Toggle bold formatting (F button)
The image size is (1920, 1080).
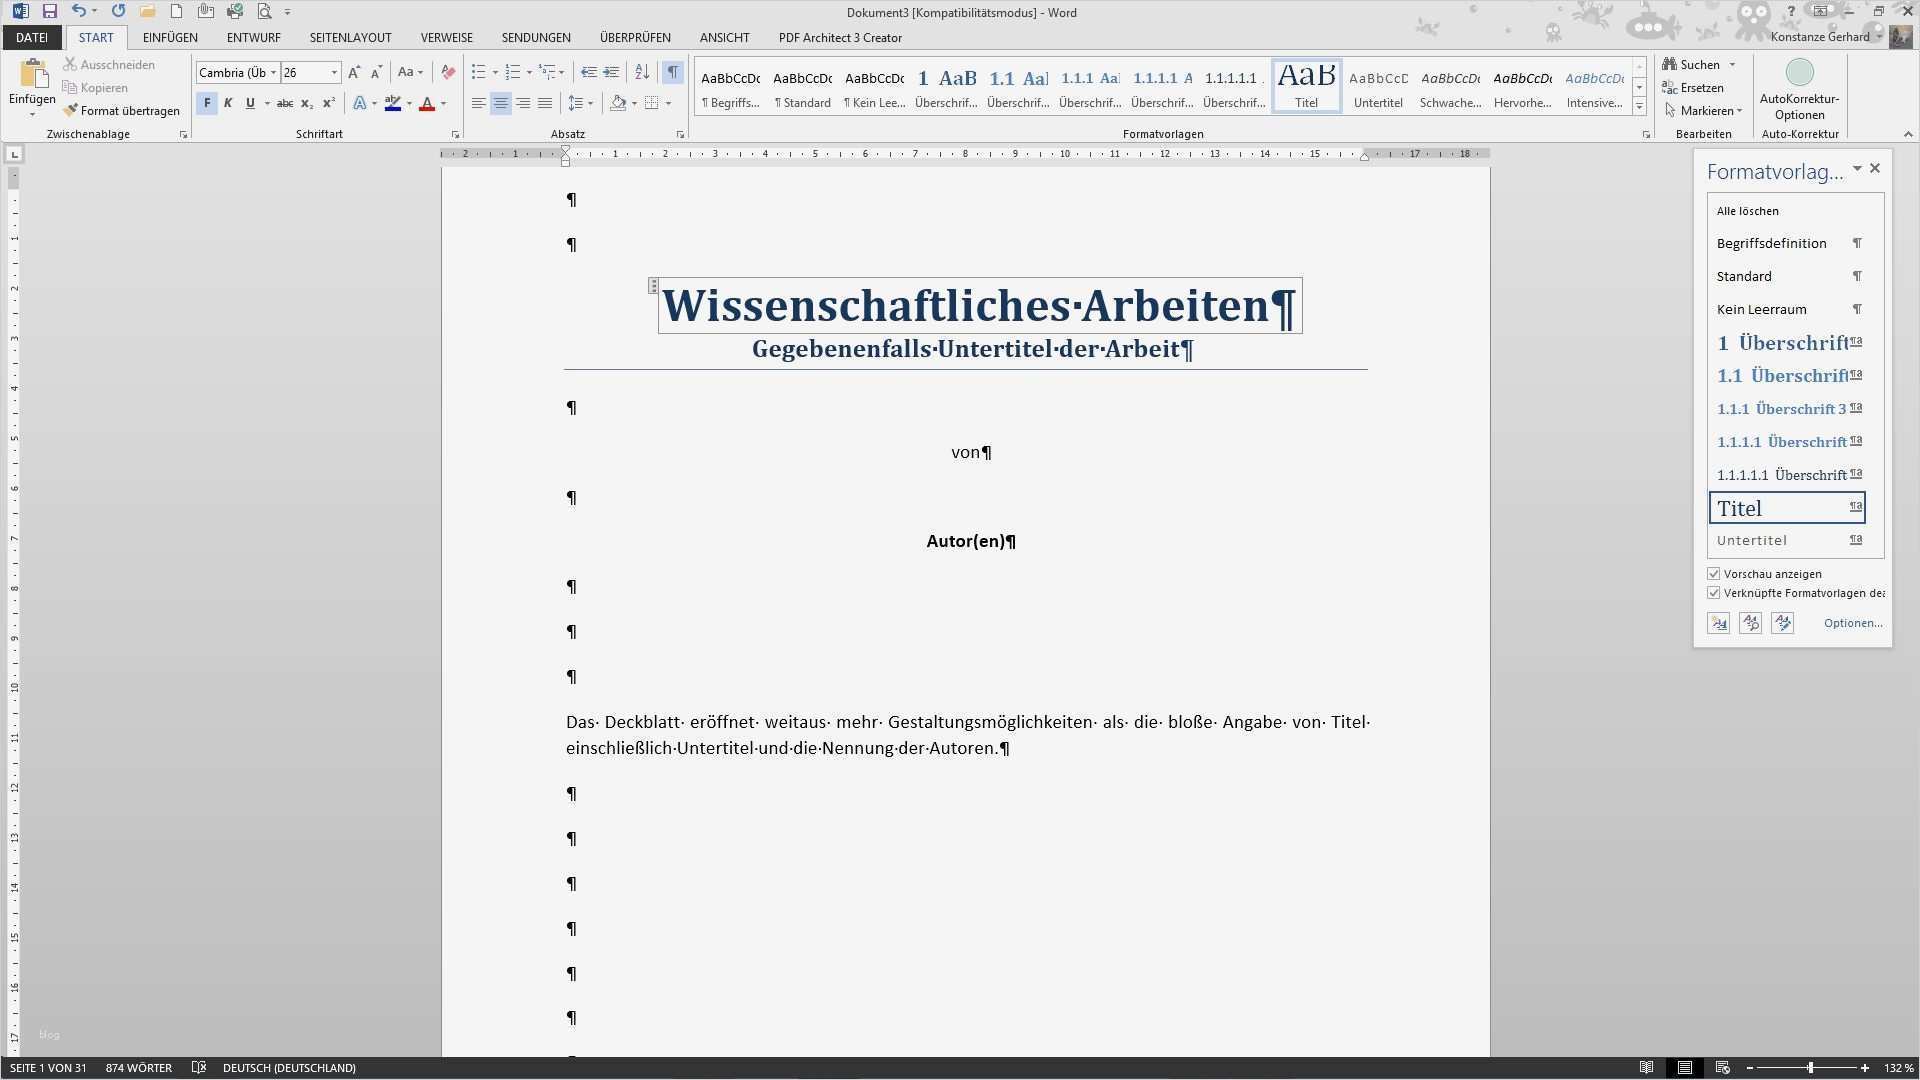(x=207, y=103)
